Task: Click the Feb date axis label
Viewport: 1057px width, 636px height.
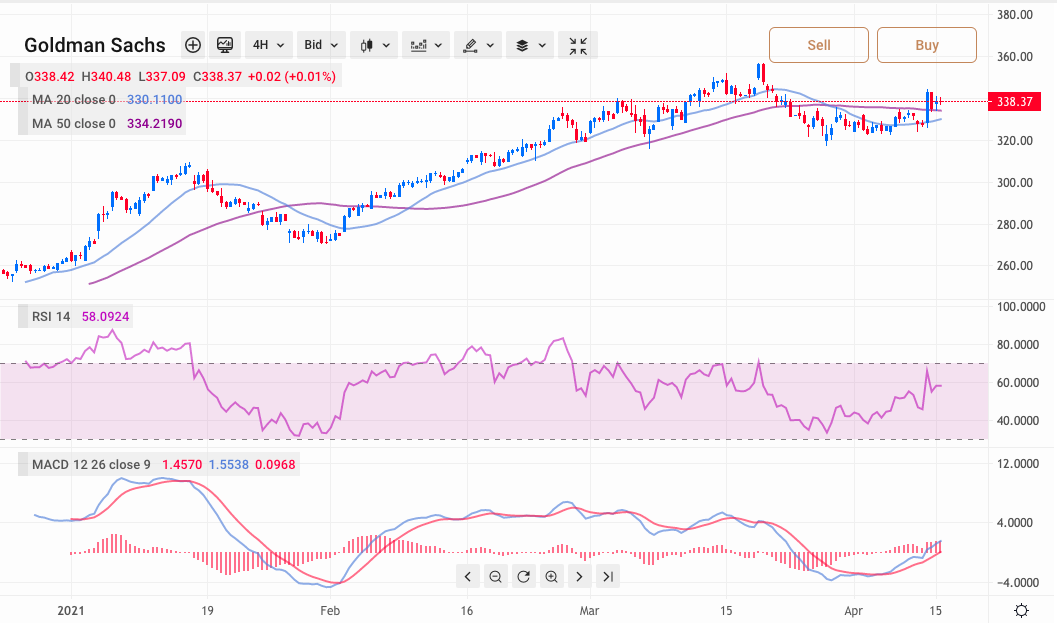Action: coord(330,611)
